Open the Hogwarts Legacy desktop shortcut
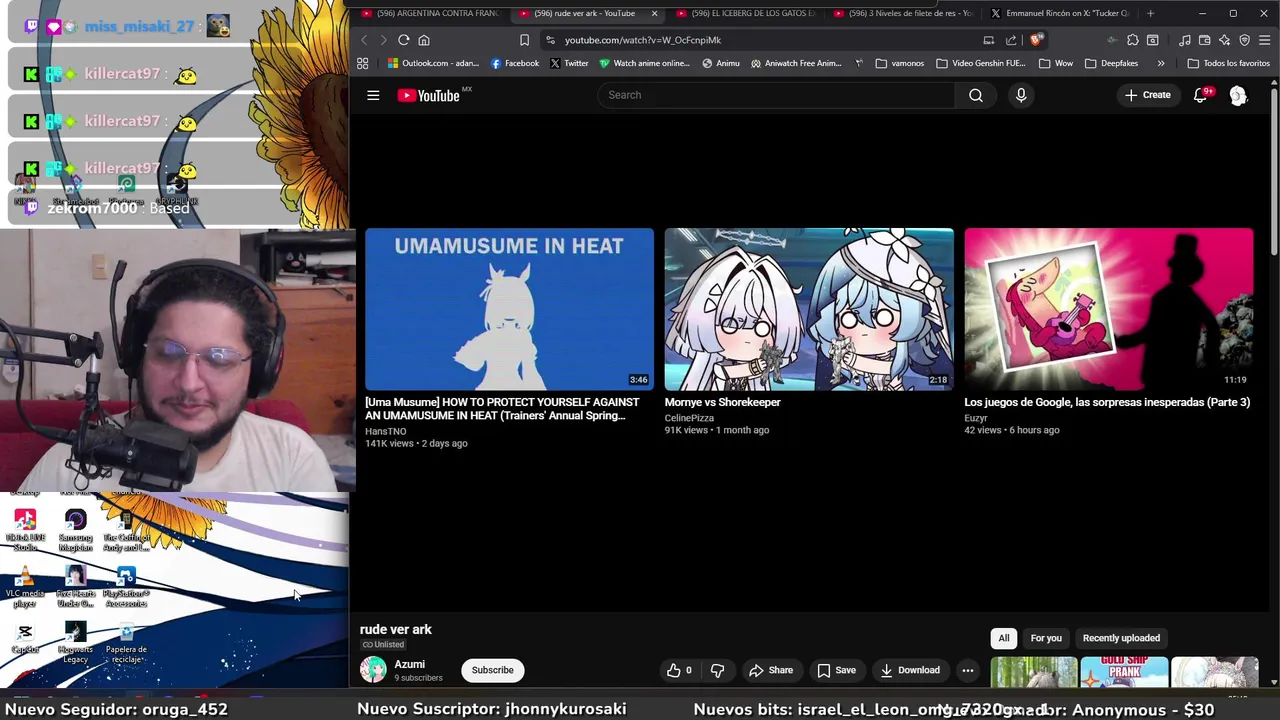This screenshot has width=1280, height=720. coord(75,644)
